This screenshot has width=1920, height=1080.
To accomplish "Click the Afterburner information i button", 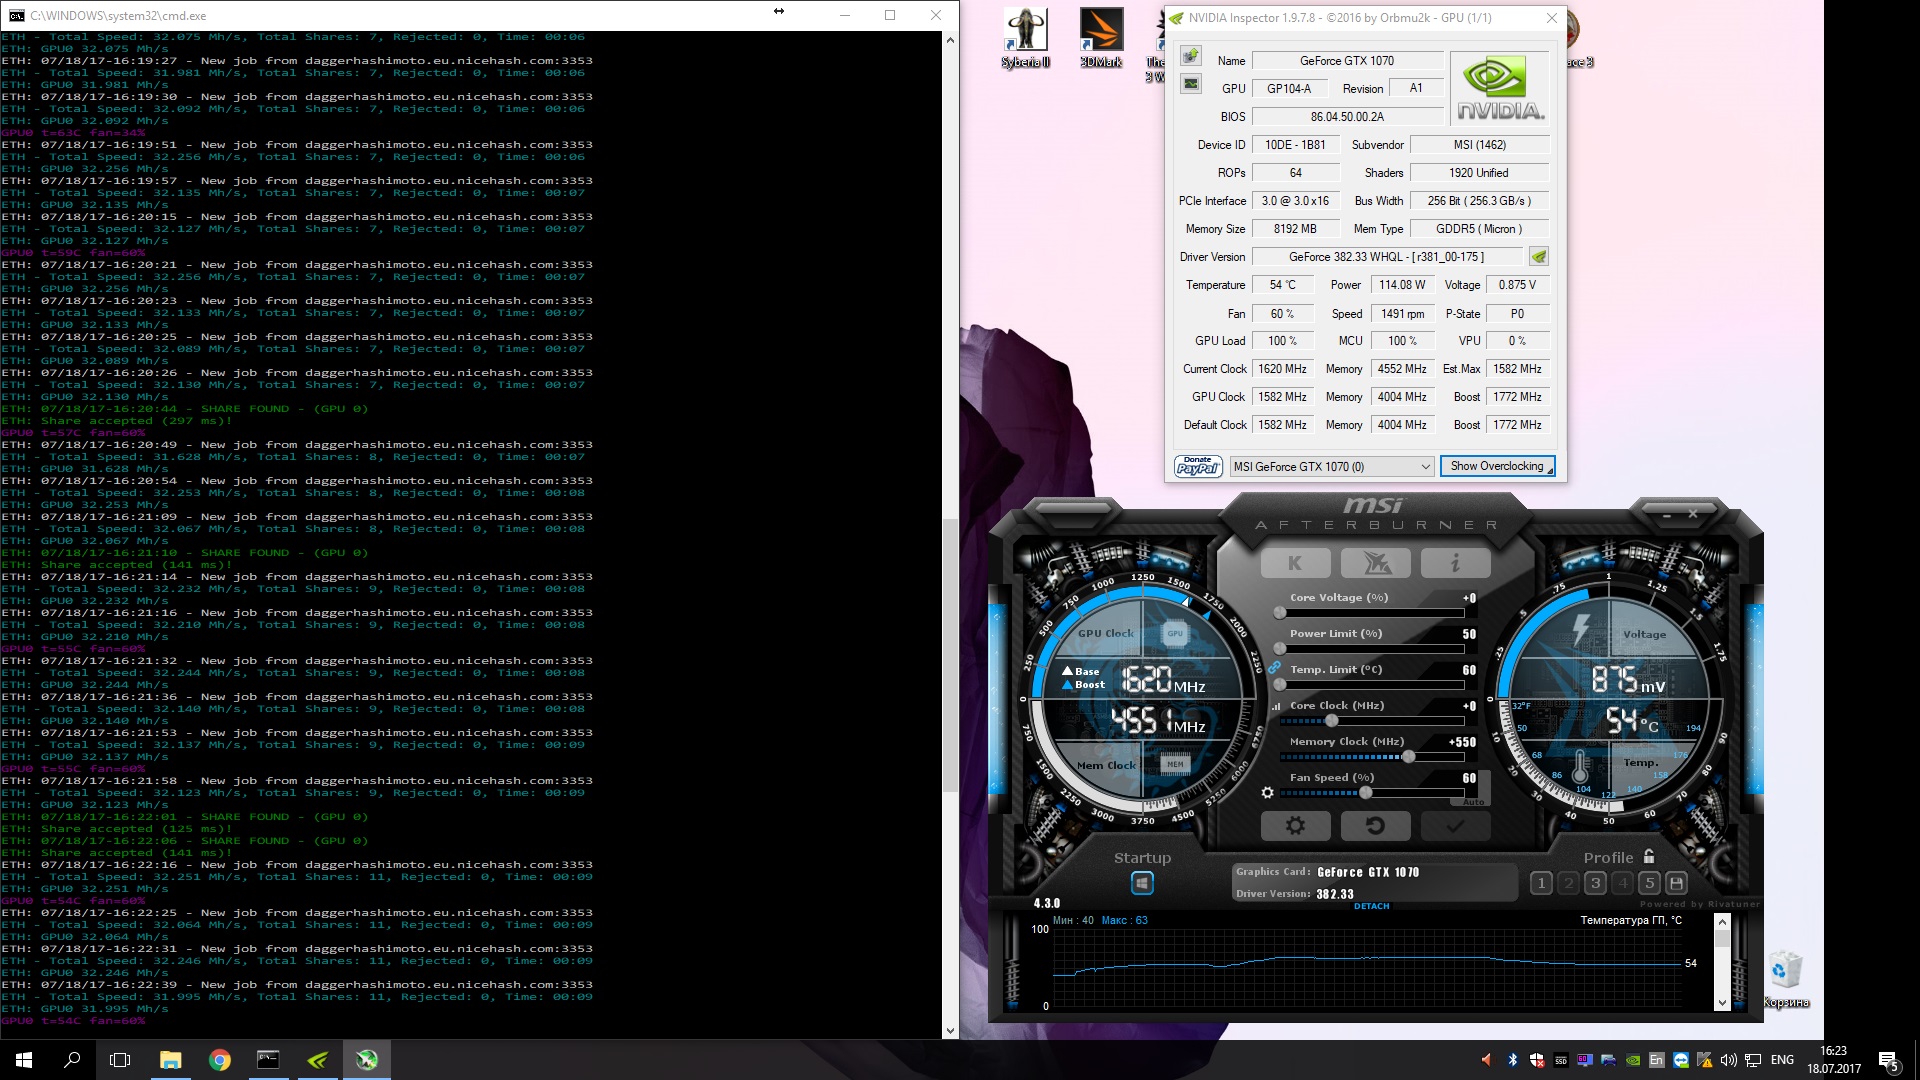I will pyautogui.click(x=1455, y=564).
